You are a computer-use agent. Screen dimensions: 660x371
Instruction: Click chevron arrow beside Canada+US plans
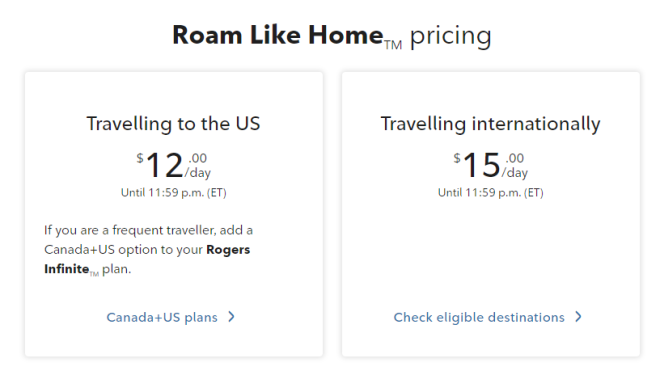pos(232,317)
